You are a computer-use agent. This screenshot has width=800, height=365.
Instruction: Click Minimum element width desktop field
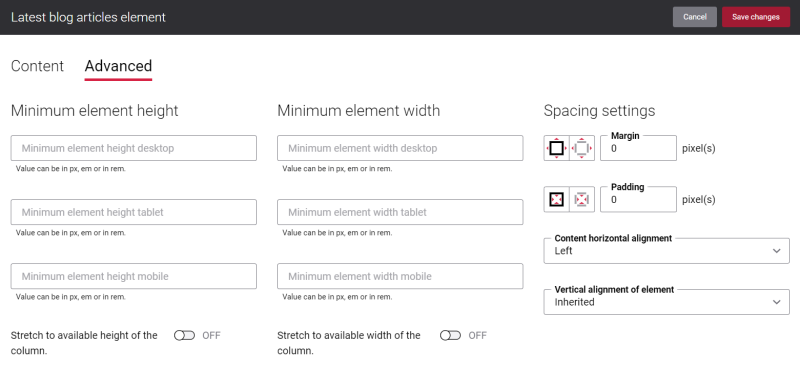pos(400,148)
